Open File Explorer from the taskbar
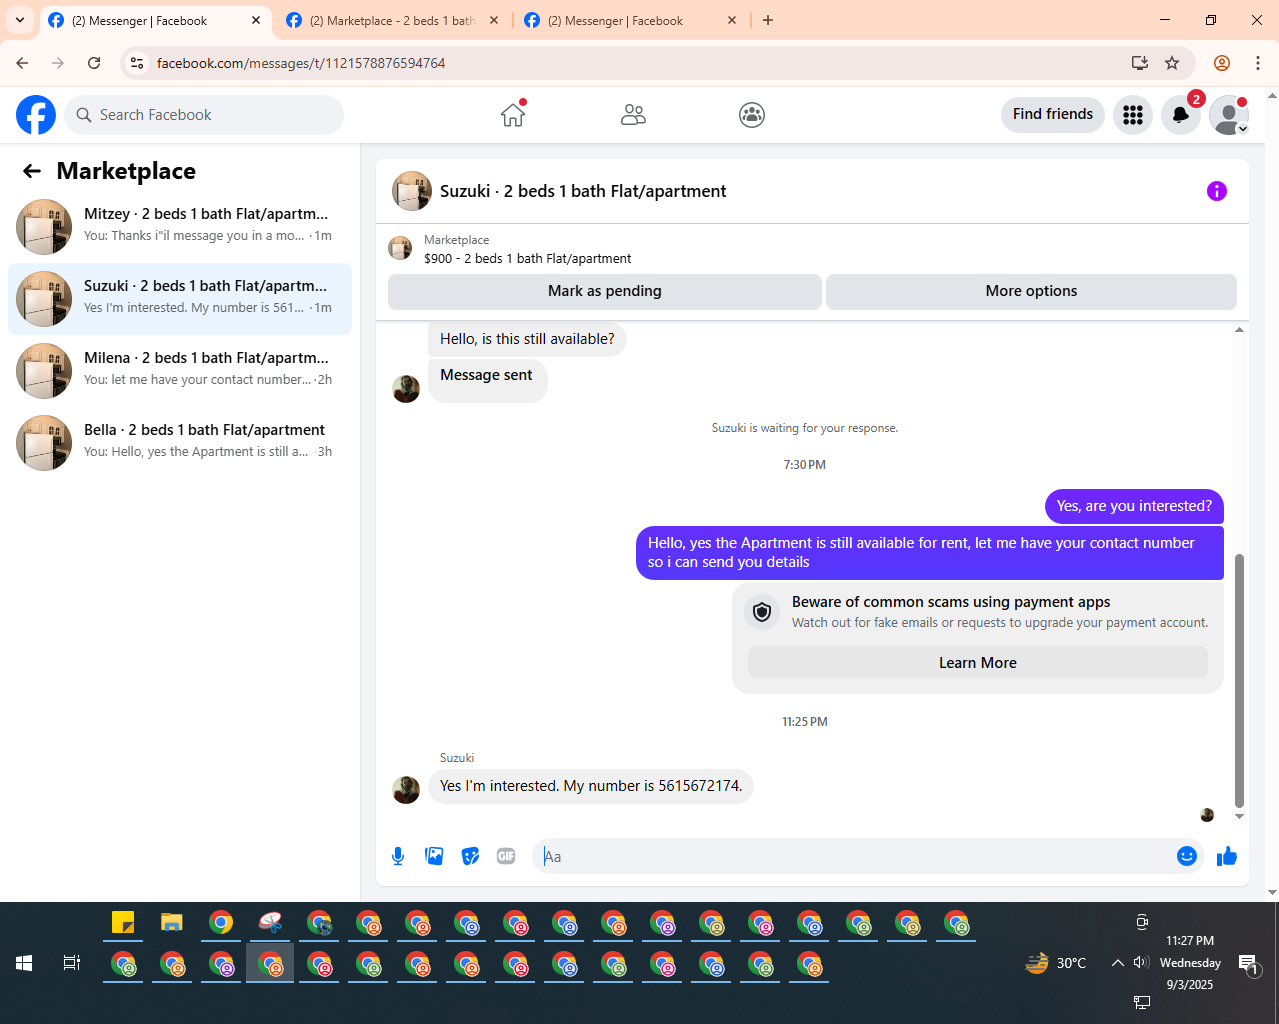This screenshot has width=1279, height=1024. coord(172,922)
